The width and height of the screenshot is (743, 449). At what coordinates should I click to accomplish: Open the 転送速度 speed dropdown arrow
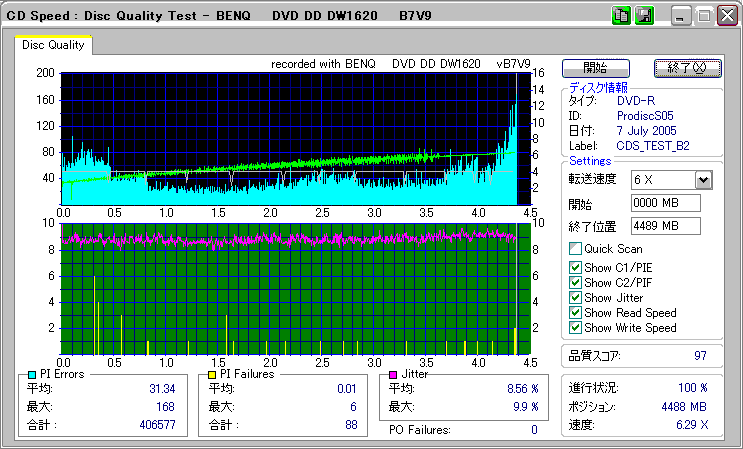coord(704,180)
